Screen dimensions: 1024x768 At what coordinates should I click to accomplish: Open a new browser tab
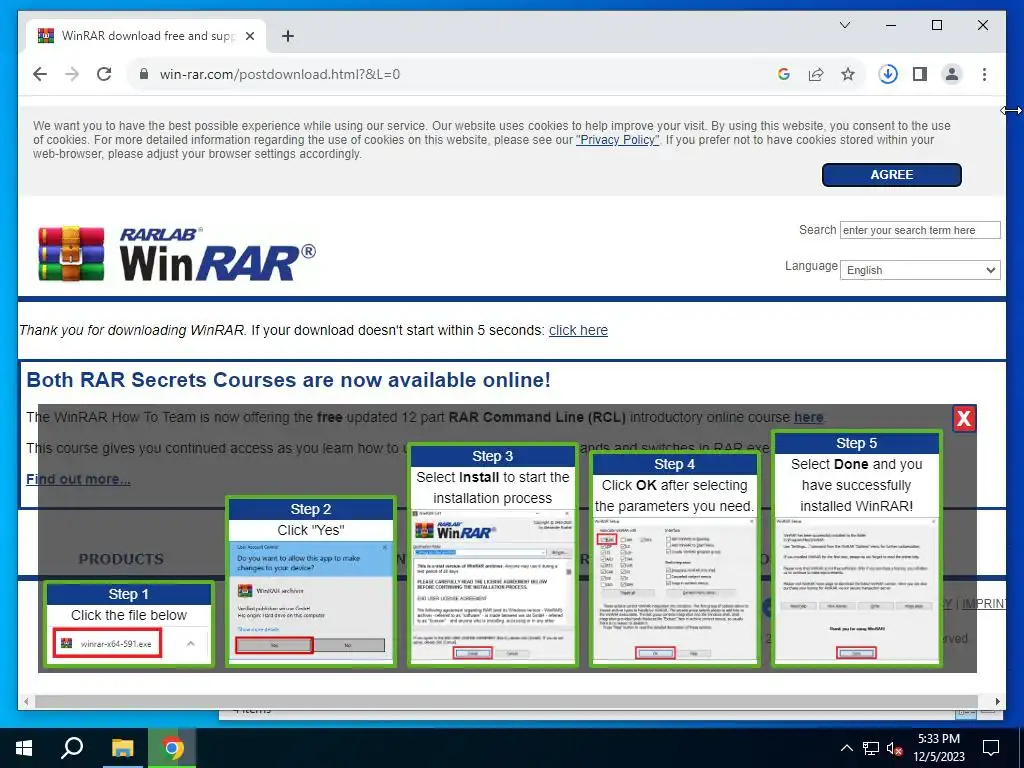coord(288,36)
